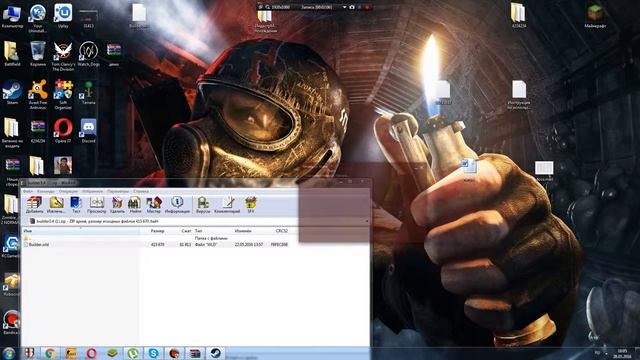Open the Файл menu in WinRAR
This screenshot has height=360, width=640.
click(x=27, y=191)
